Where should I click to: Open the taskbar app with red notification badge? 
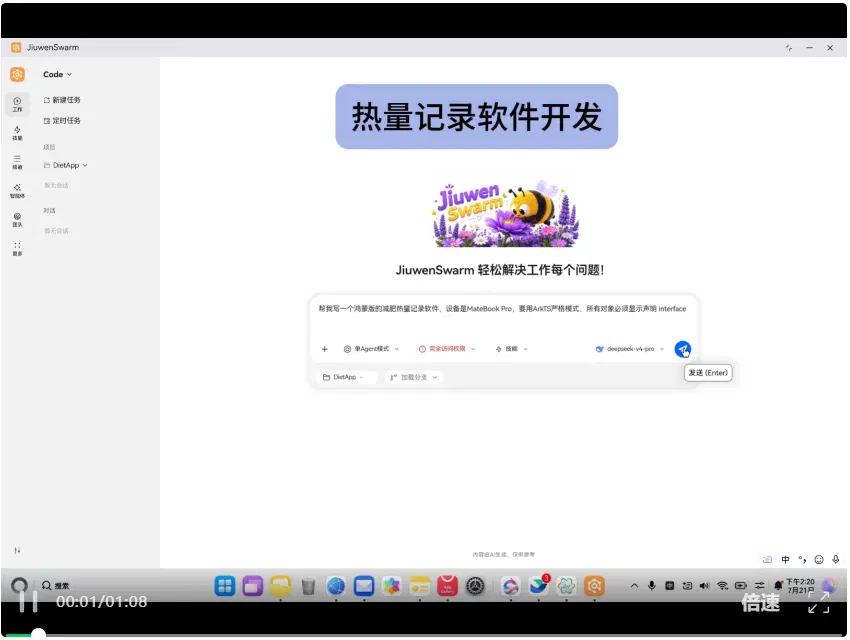[538, 586]
